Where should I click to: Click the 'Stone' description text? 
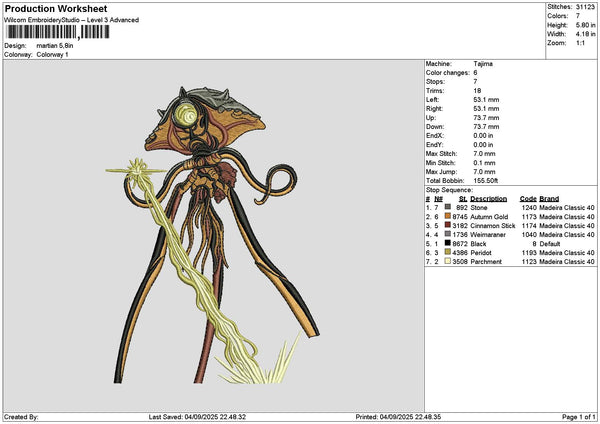pos(479,207)
